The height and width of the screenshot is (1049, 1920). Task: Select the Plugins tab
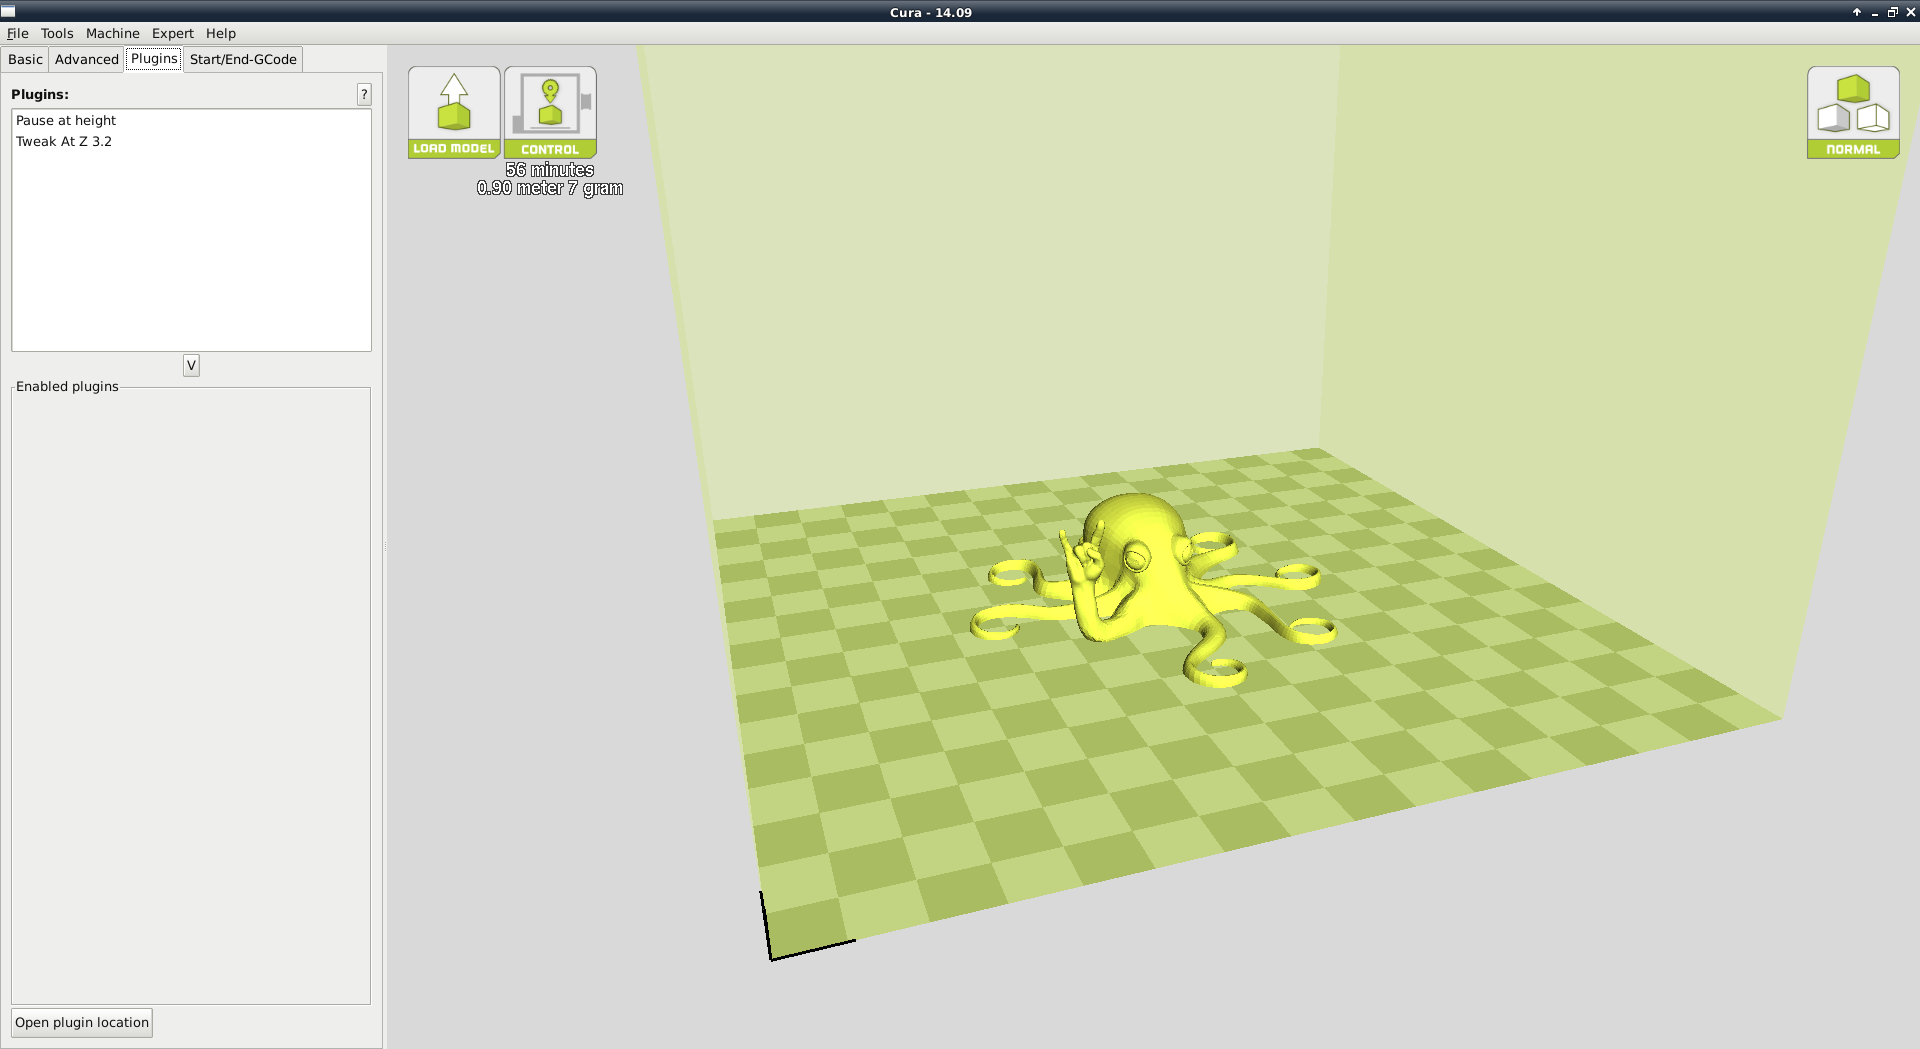click(154, 58)
